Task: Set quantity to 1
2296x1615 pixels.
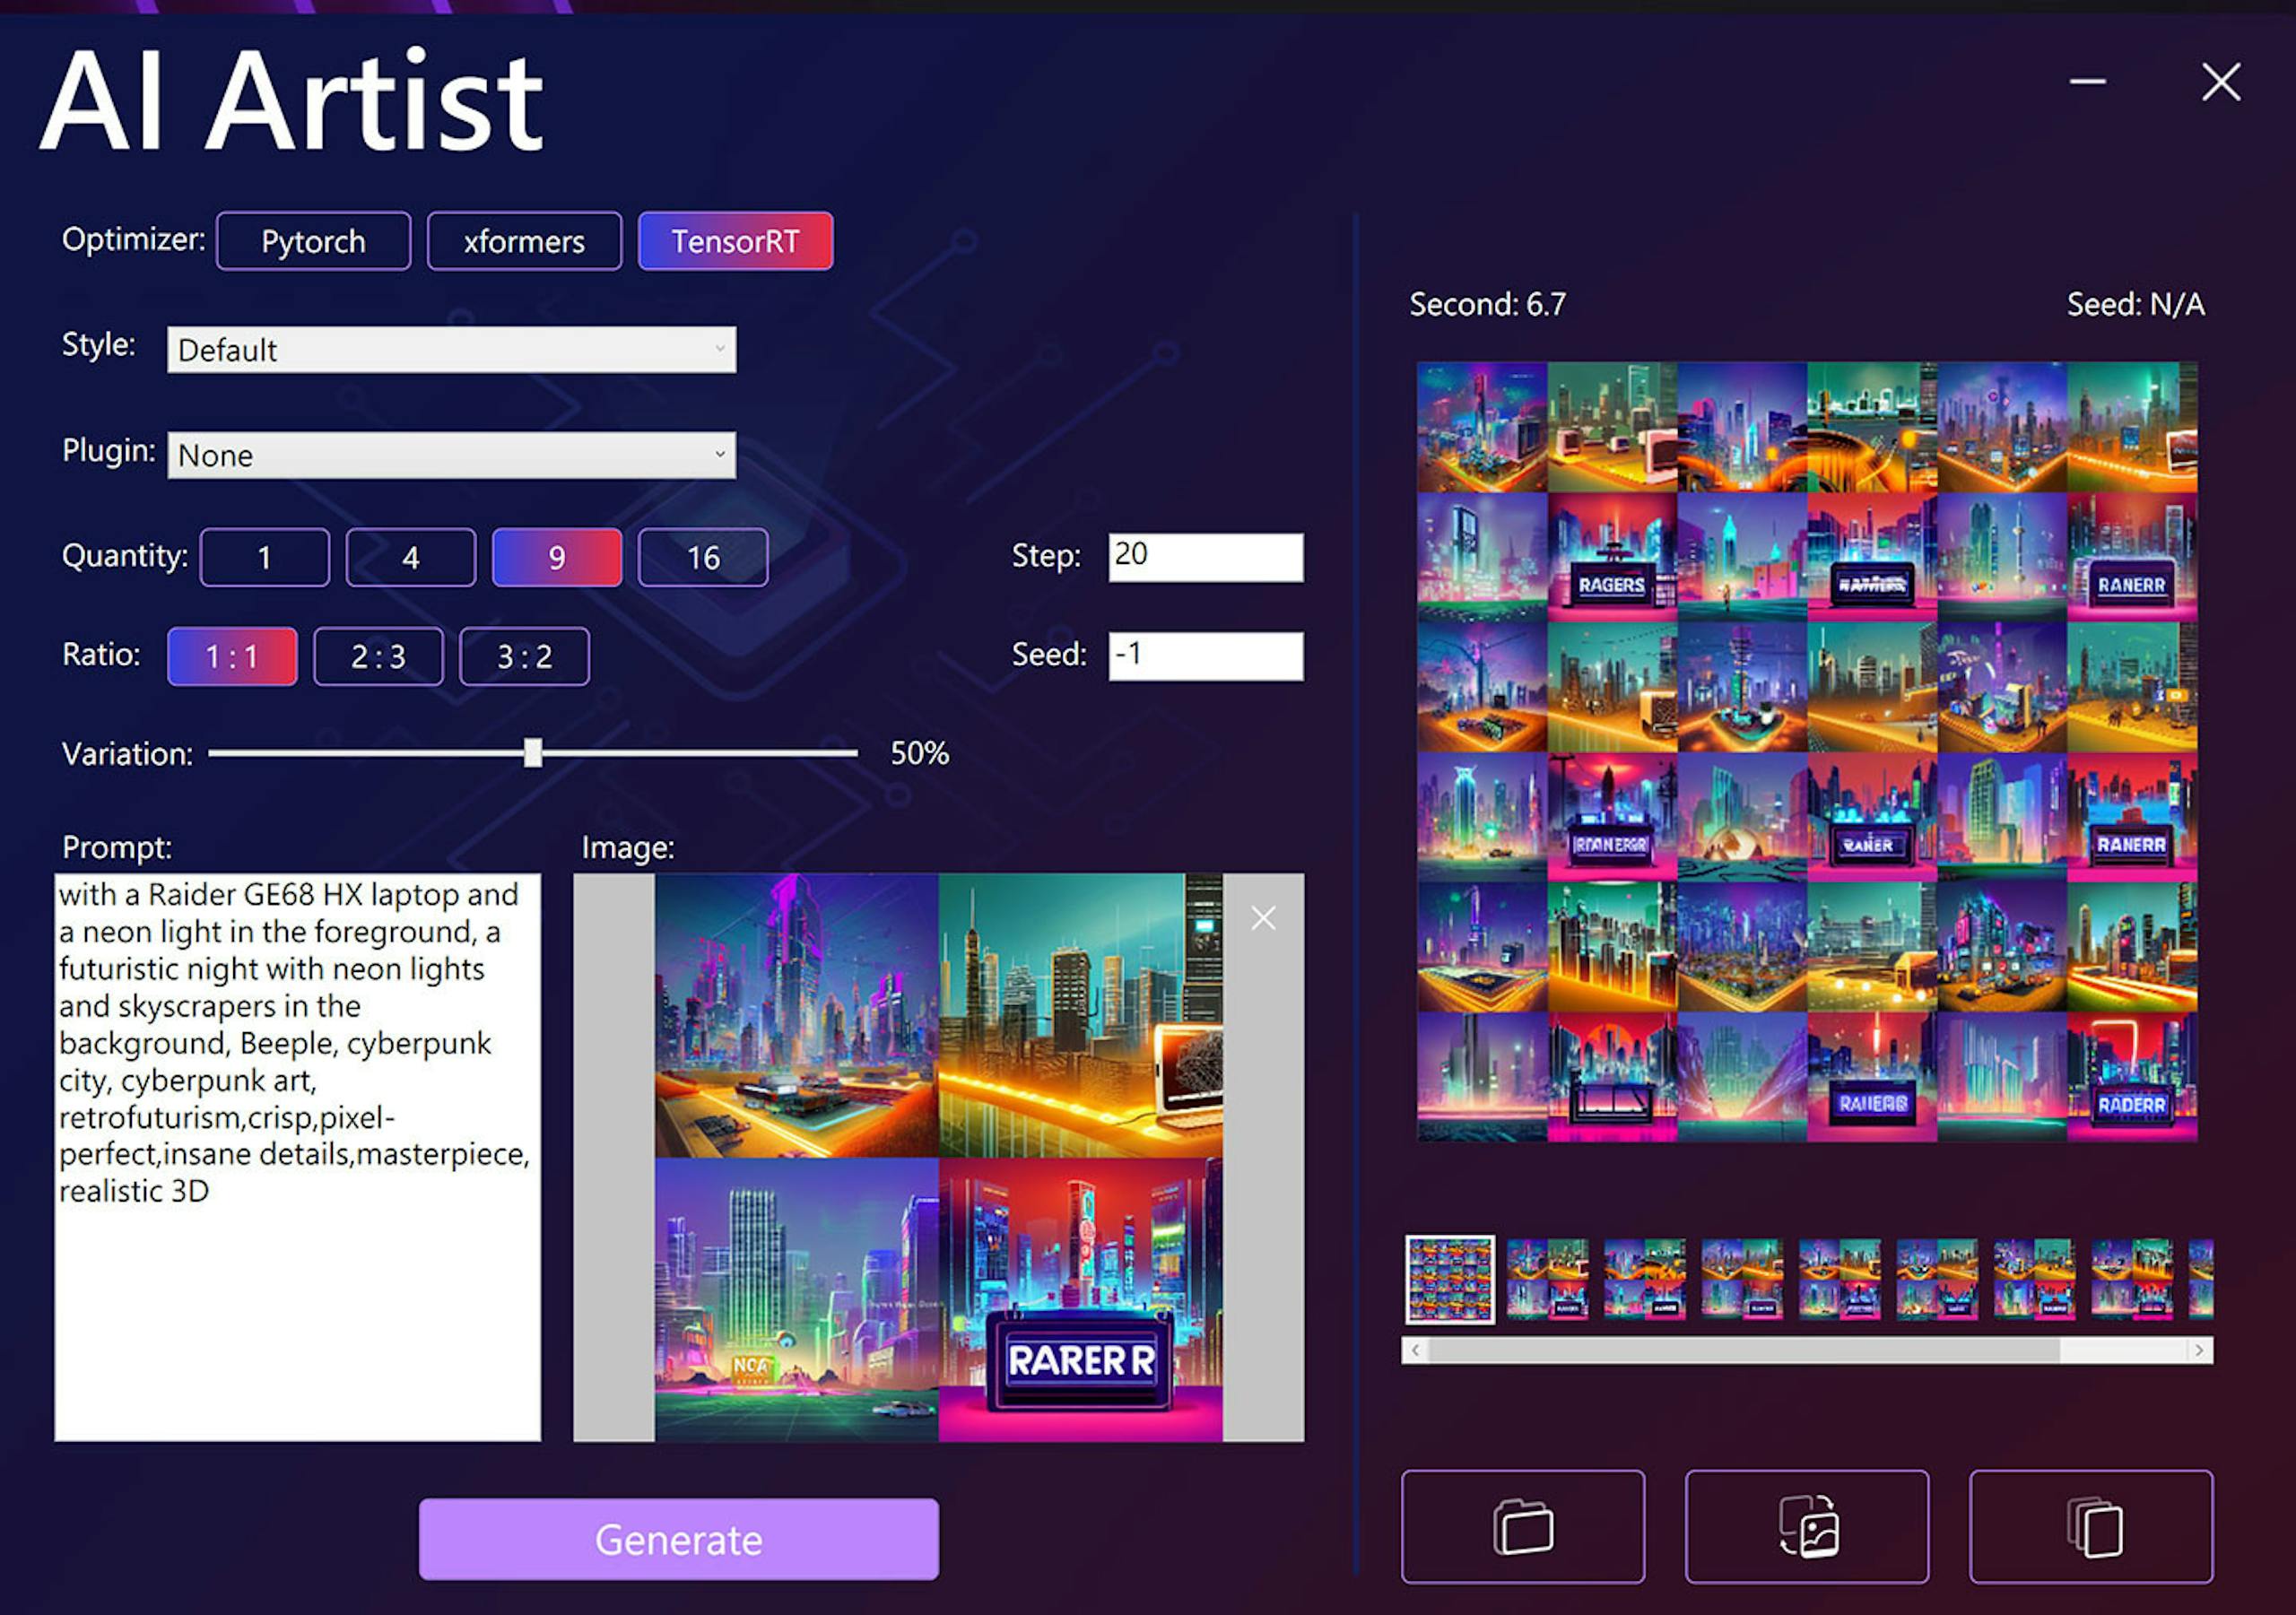Action: click(265, 557)
